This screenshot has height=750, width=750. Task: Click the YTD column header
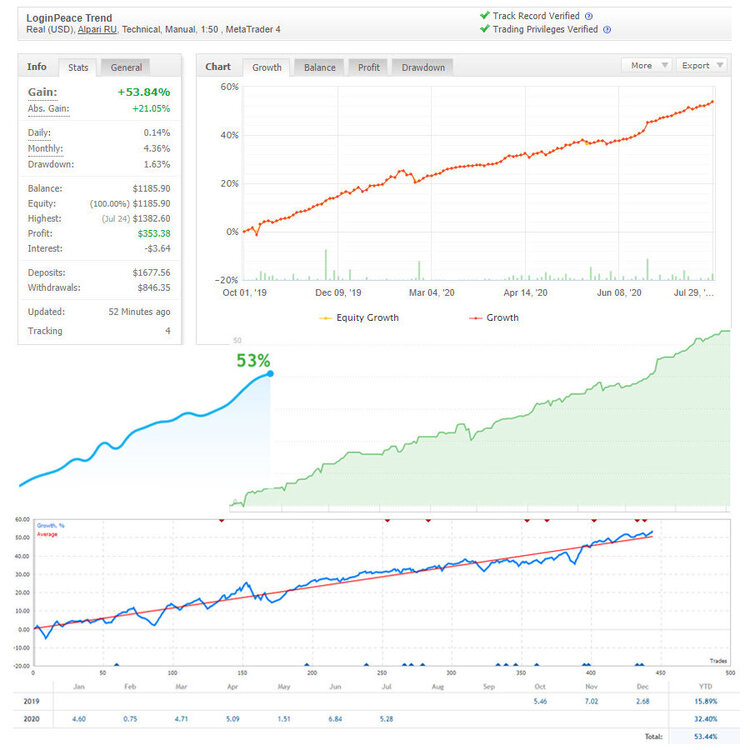(x=706, y=686)
